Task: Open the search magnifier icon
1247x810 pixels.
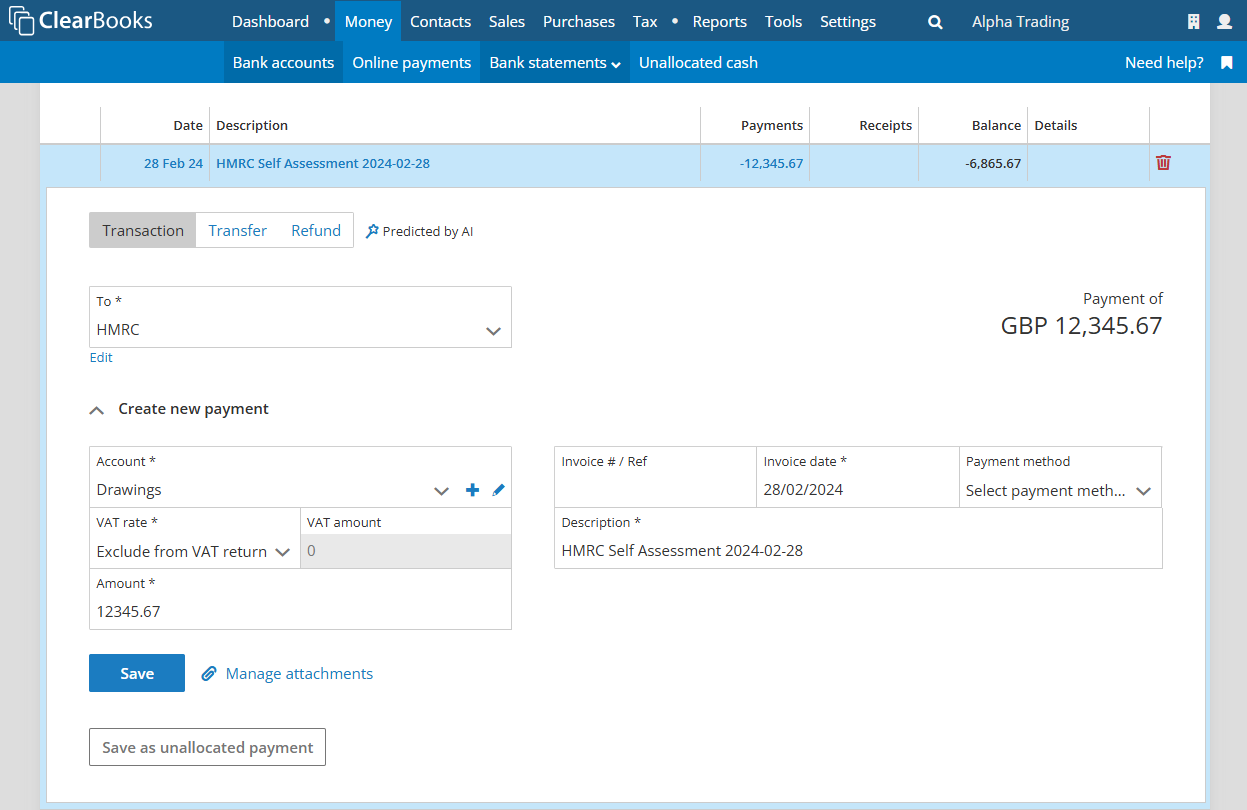Action: click(935, 22)
